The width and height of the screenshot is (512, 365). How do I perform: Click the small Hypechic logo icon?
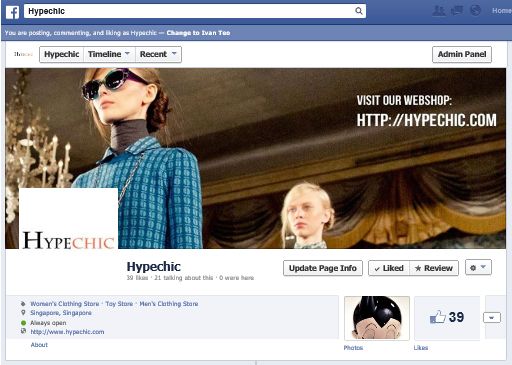coord(23,54)
